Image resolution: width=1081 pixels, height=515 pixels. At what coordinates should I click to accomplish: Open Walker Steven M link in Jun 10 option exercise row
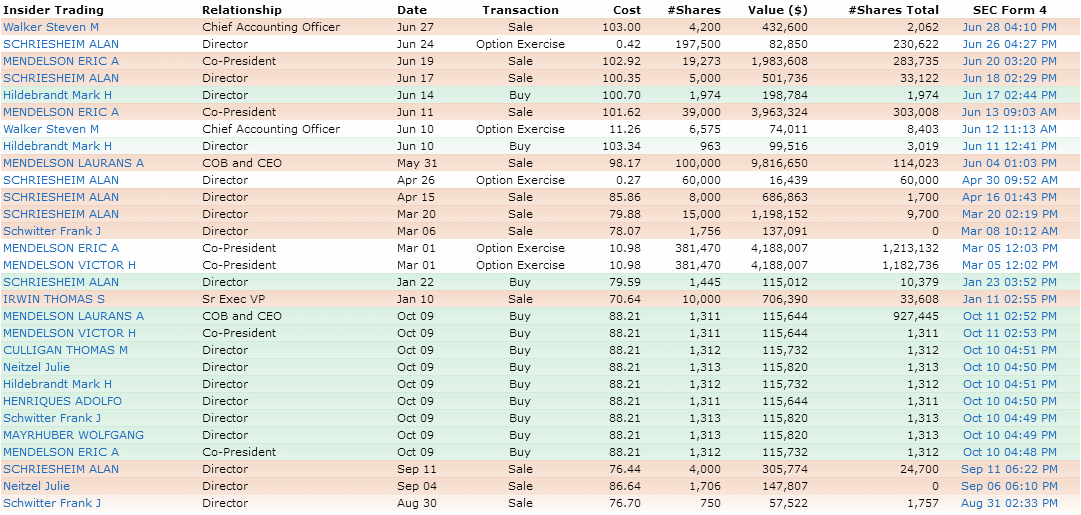click(51, 130)
